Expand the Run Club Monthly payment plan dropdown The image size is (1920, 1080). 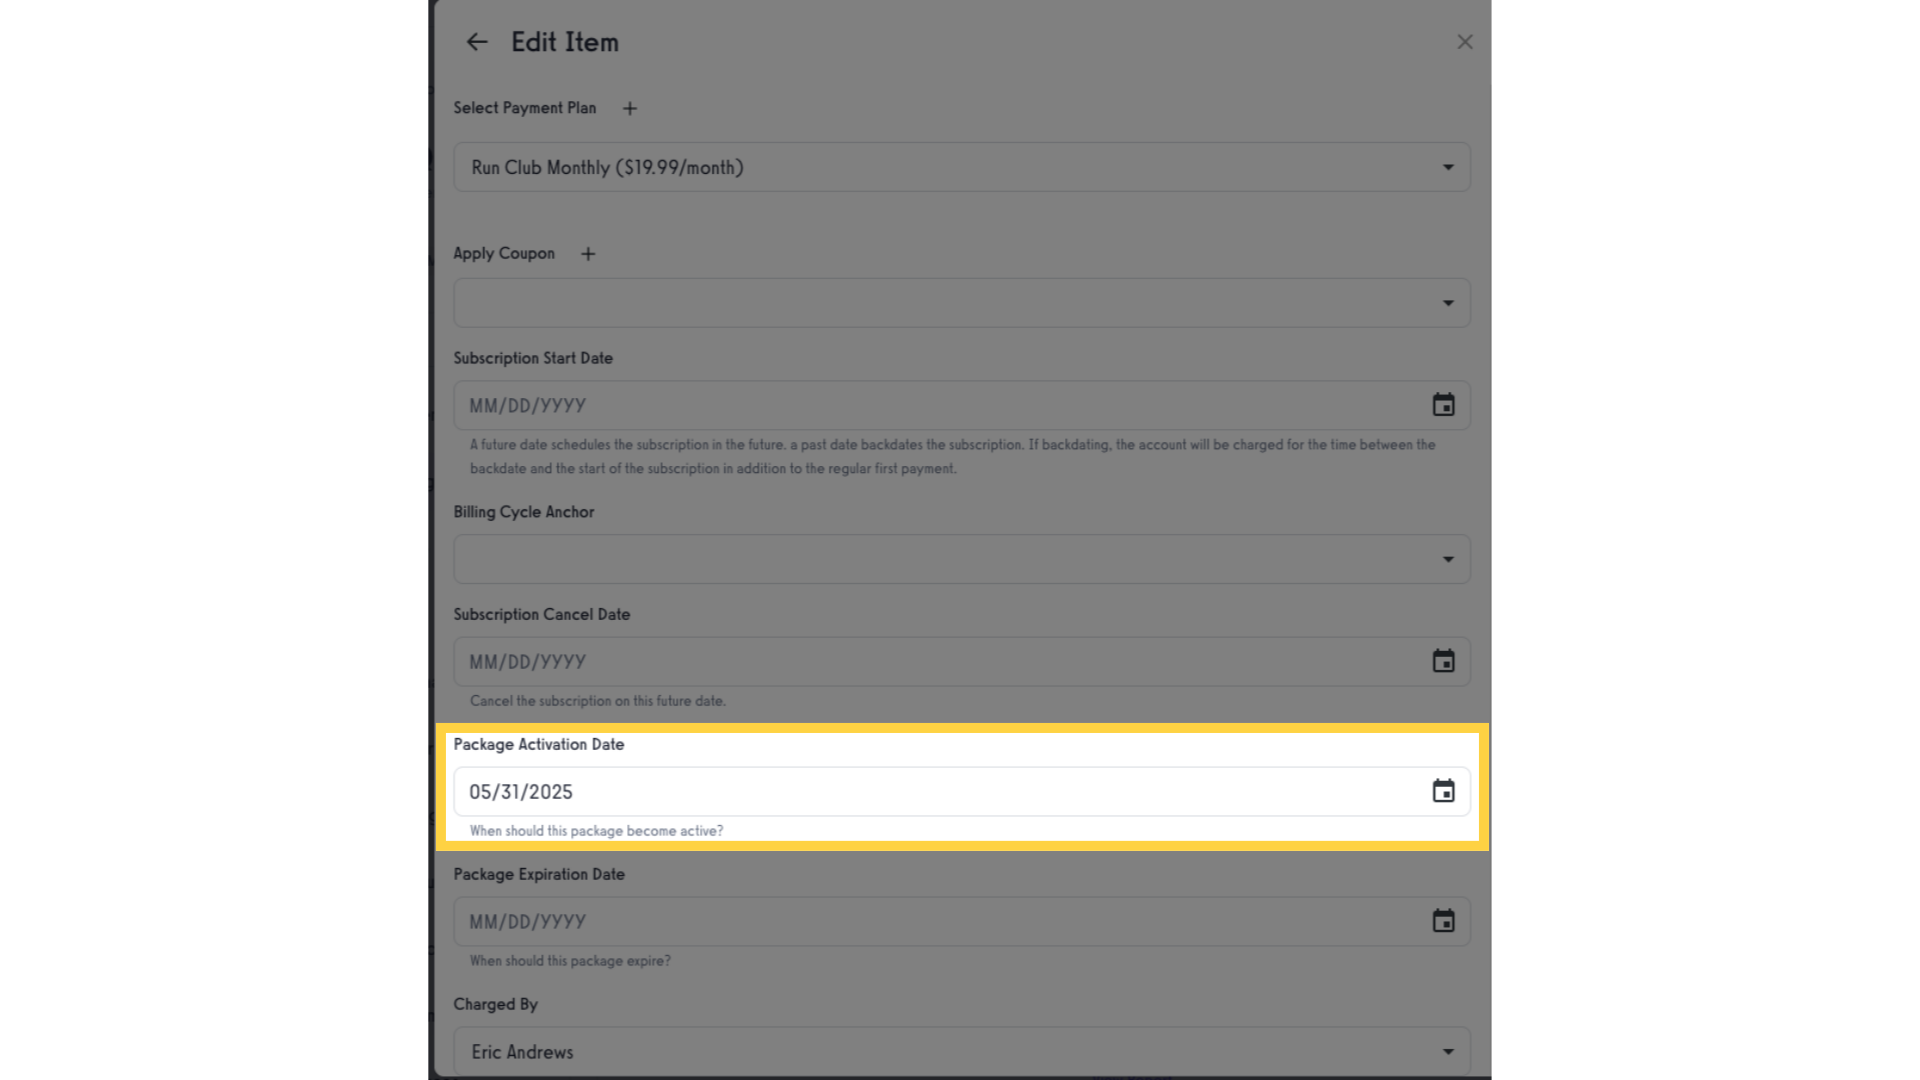point(962,167)
